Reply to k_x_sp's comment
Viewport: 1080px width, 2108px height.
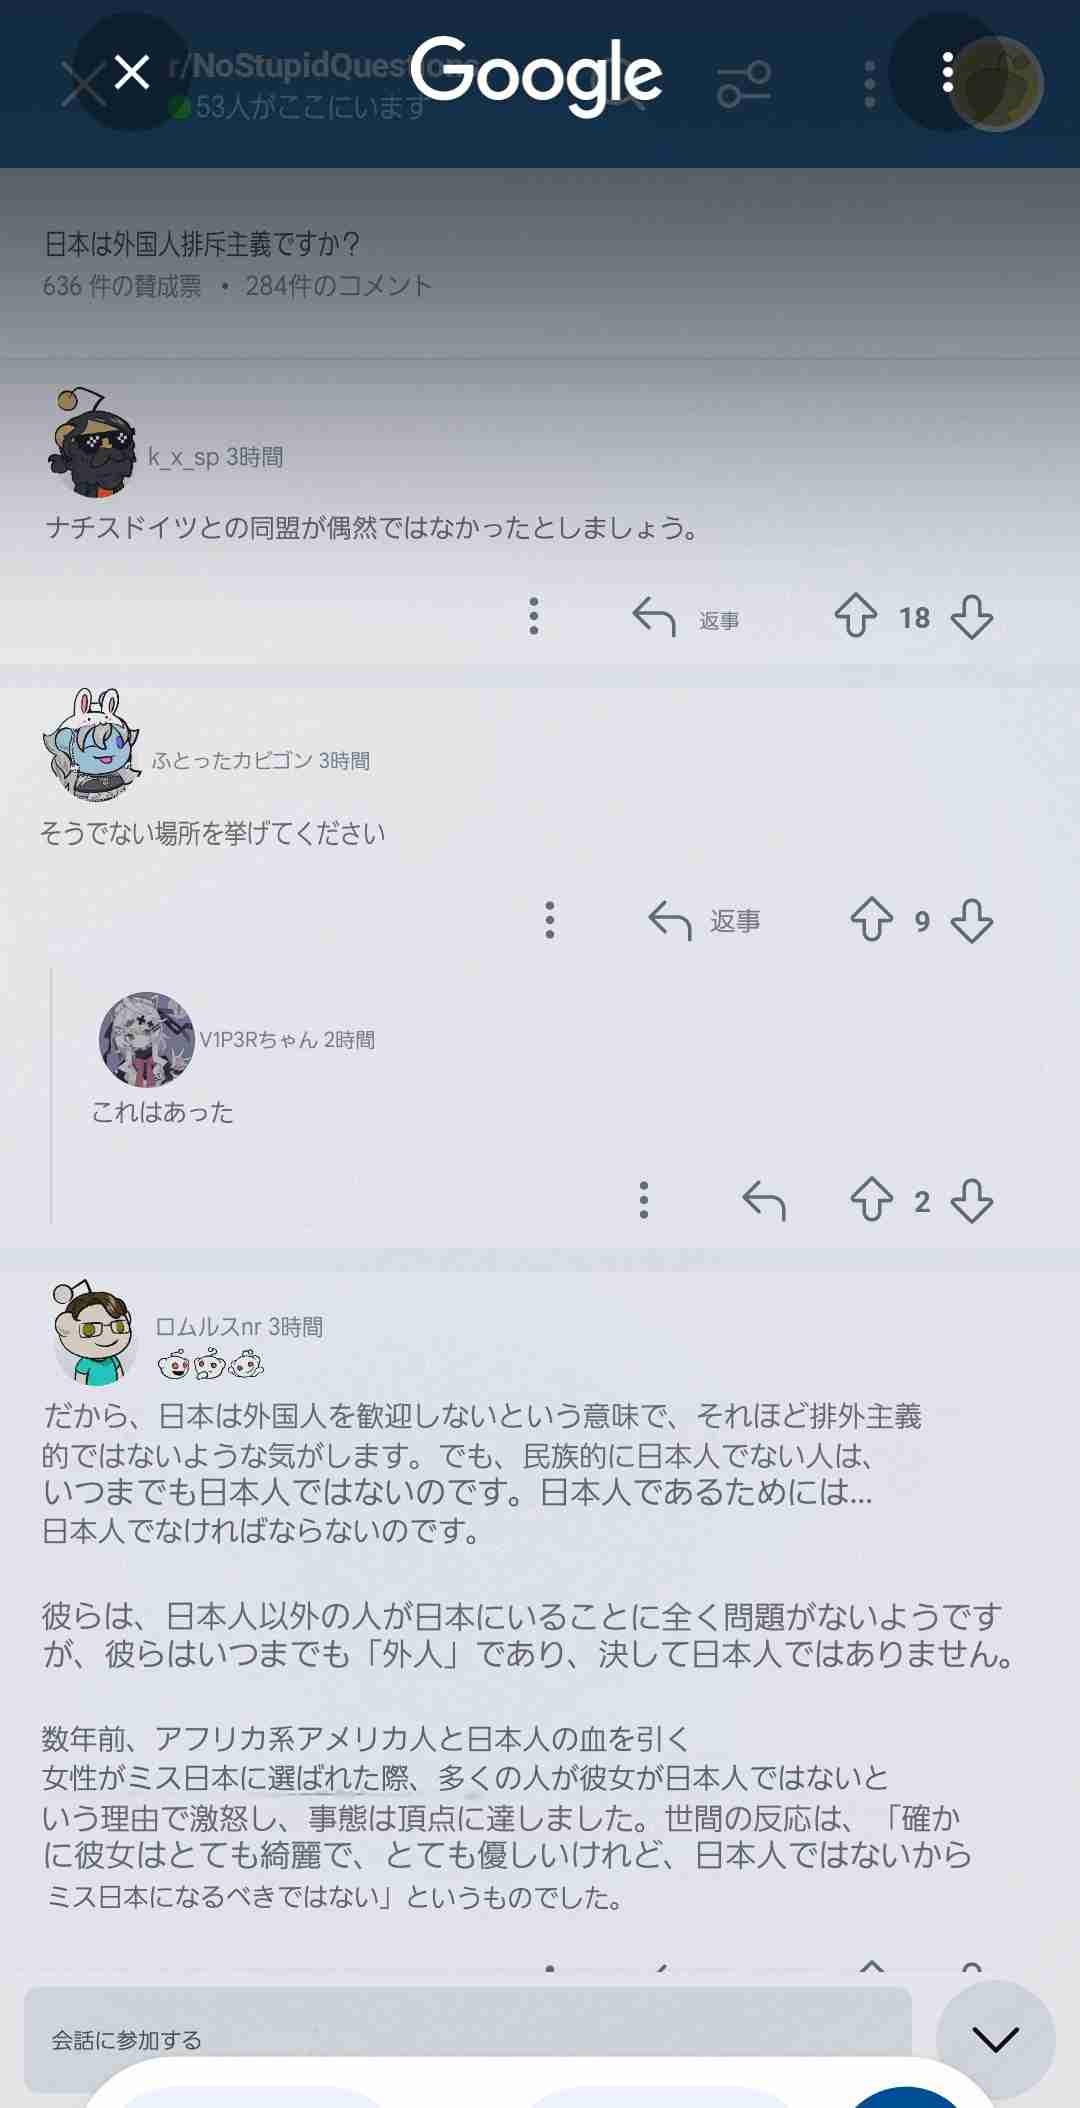tap(686, 618)
